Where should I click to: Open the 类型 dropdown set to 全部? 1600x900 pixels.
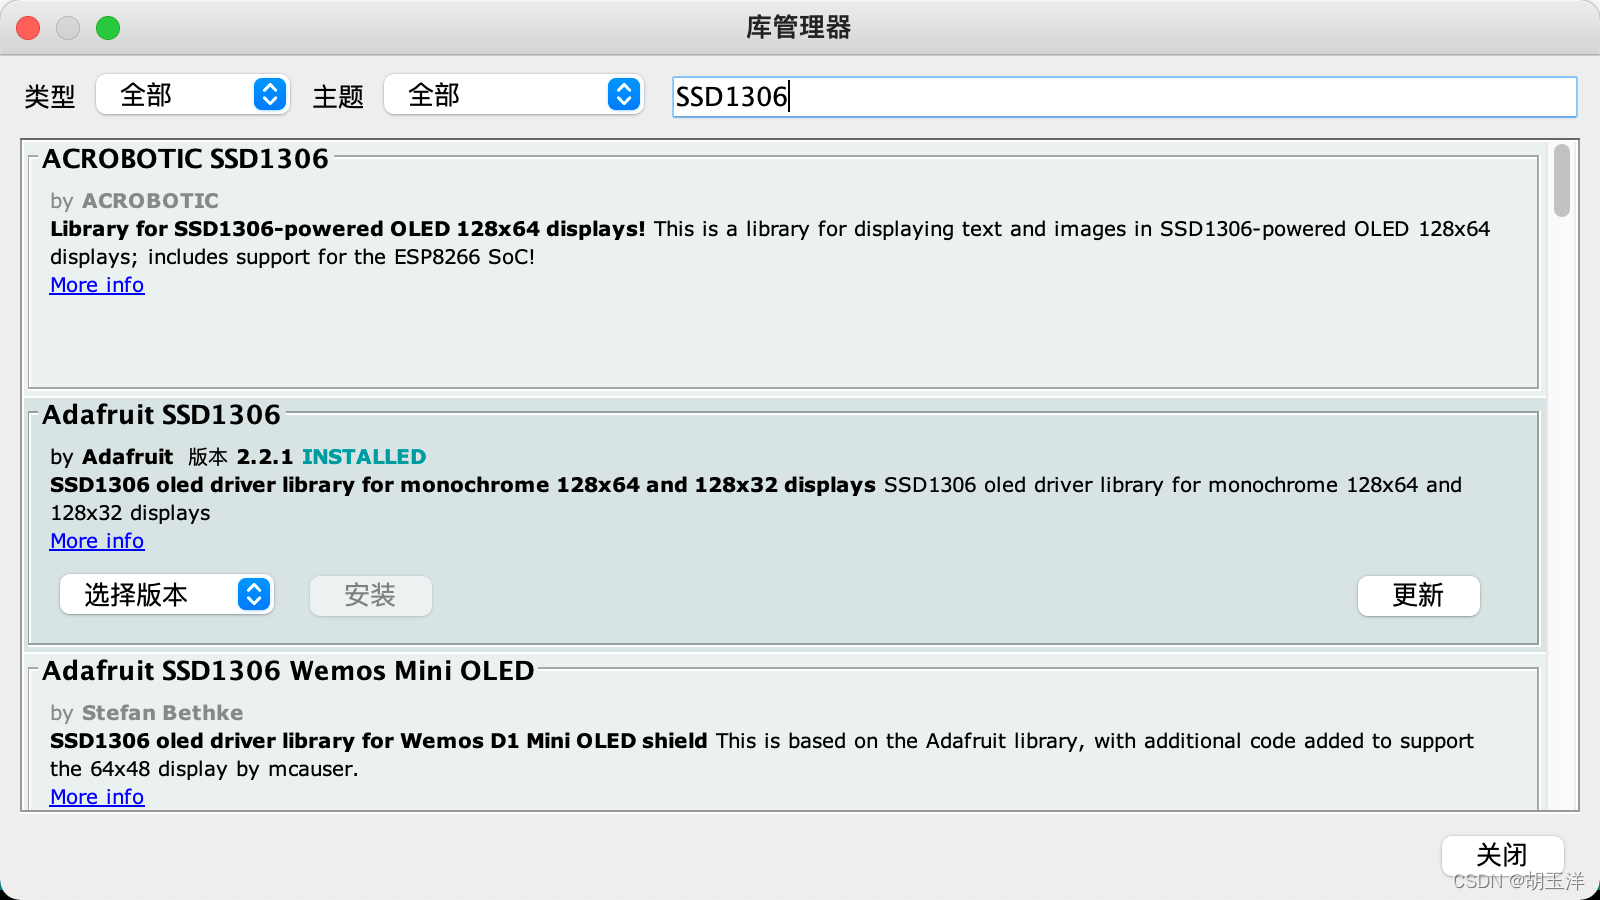pyautogui.click(x=193, y=95)
